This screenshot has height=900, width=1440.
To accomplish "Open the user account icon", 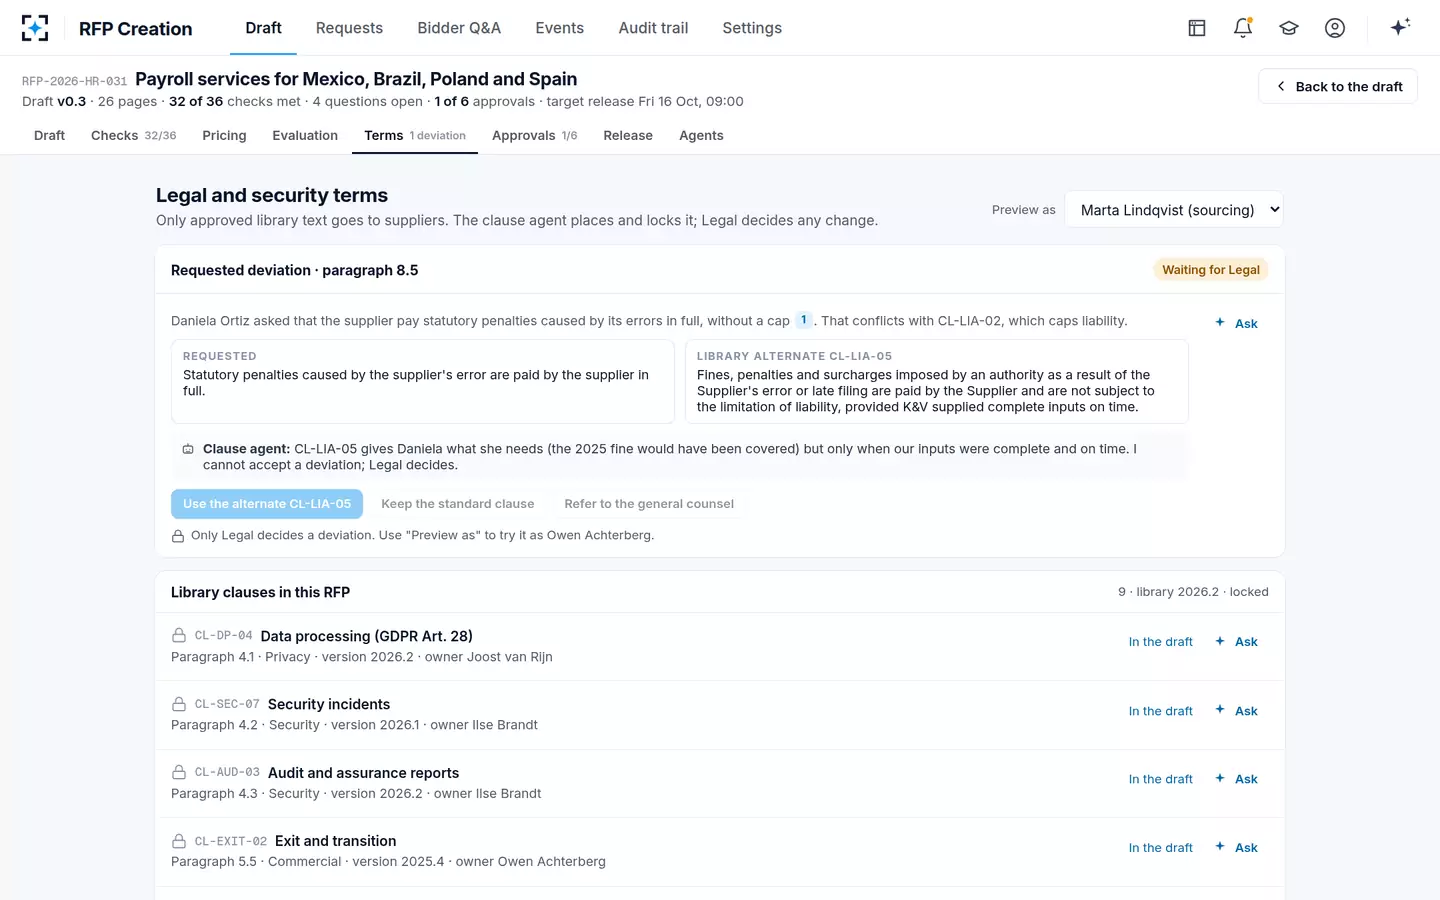I will point(1335,28).
